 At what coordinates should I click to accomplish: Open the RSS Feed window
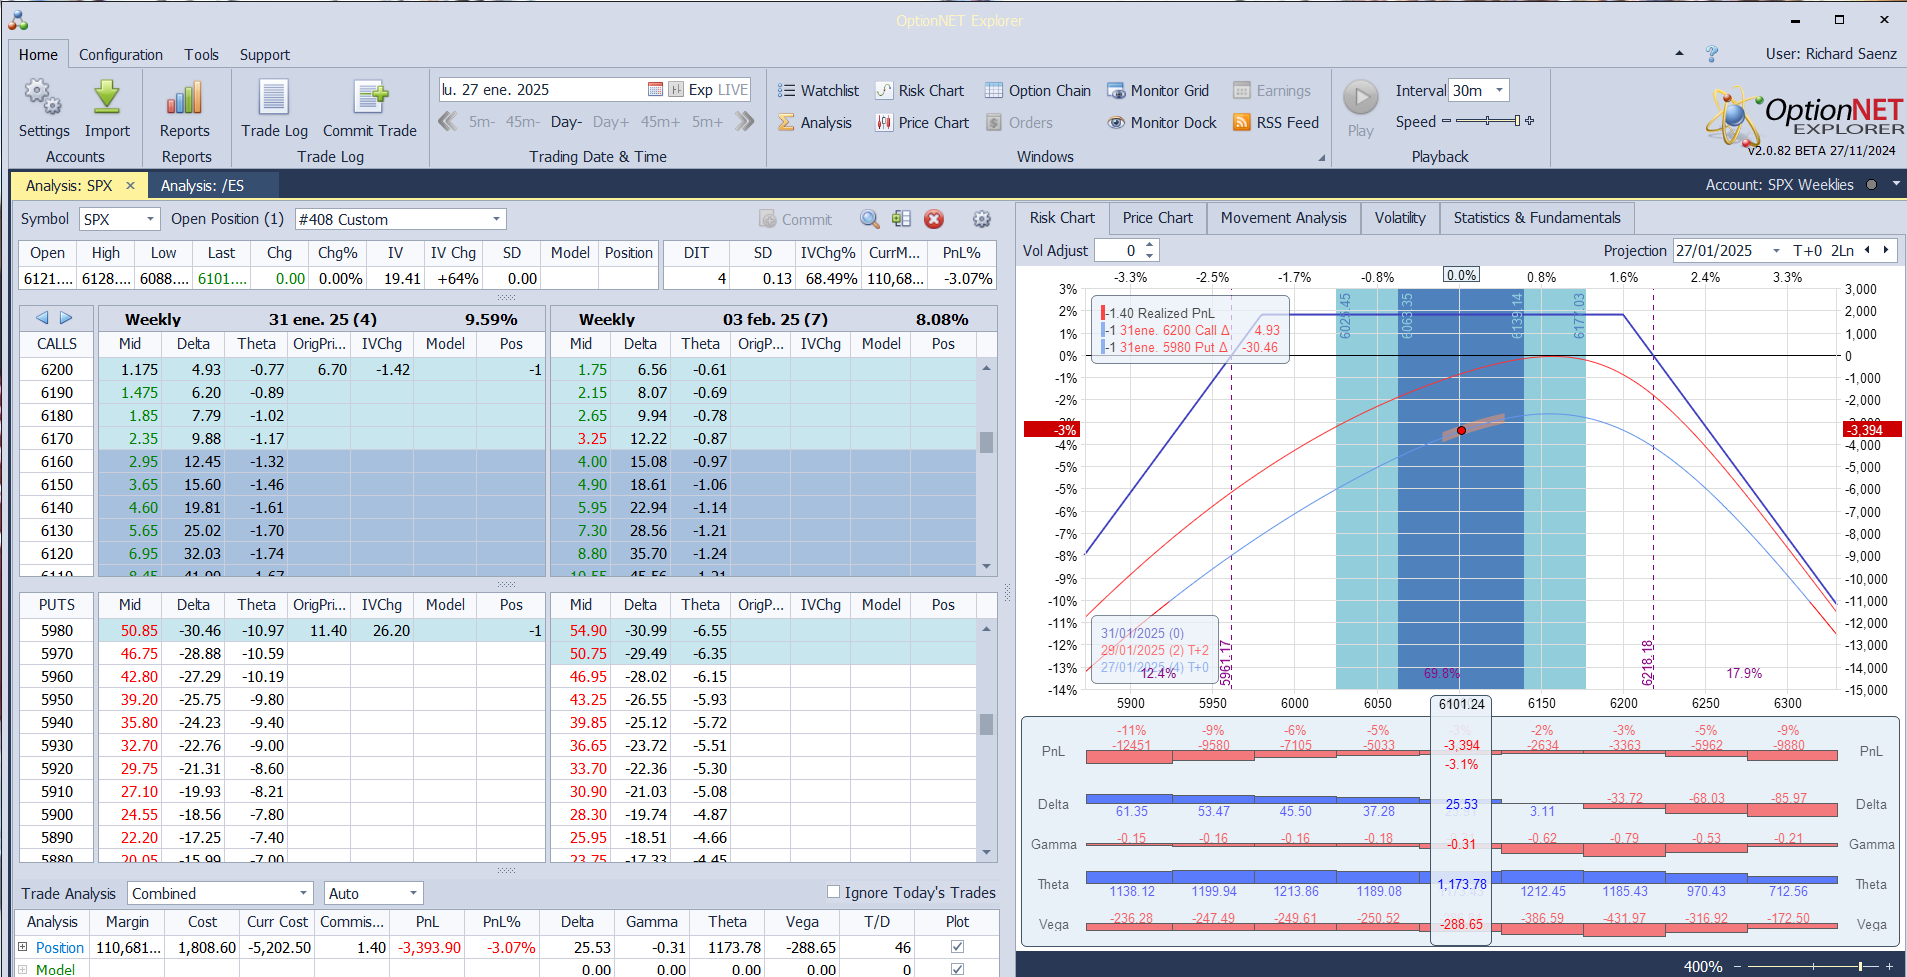coord(1276,123)
